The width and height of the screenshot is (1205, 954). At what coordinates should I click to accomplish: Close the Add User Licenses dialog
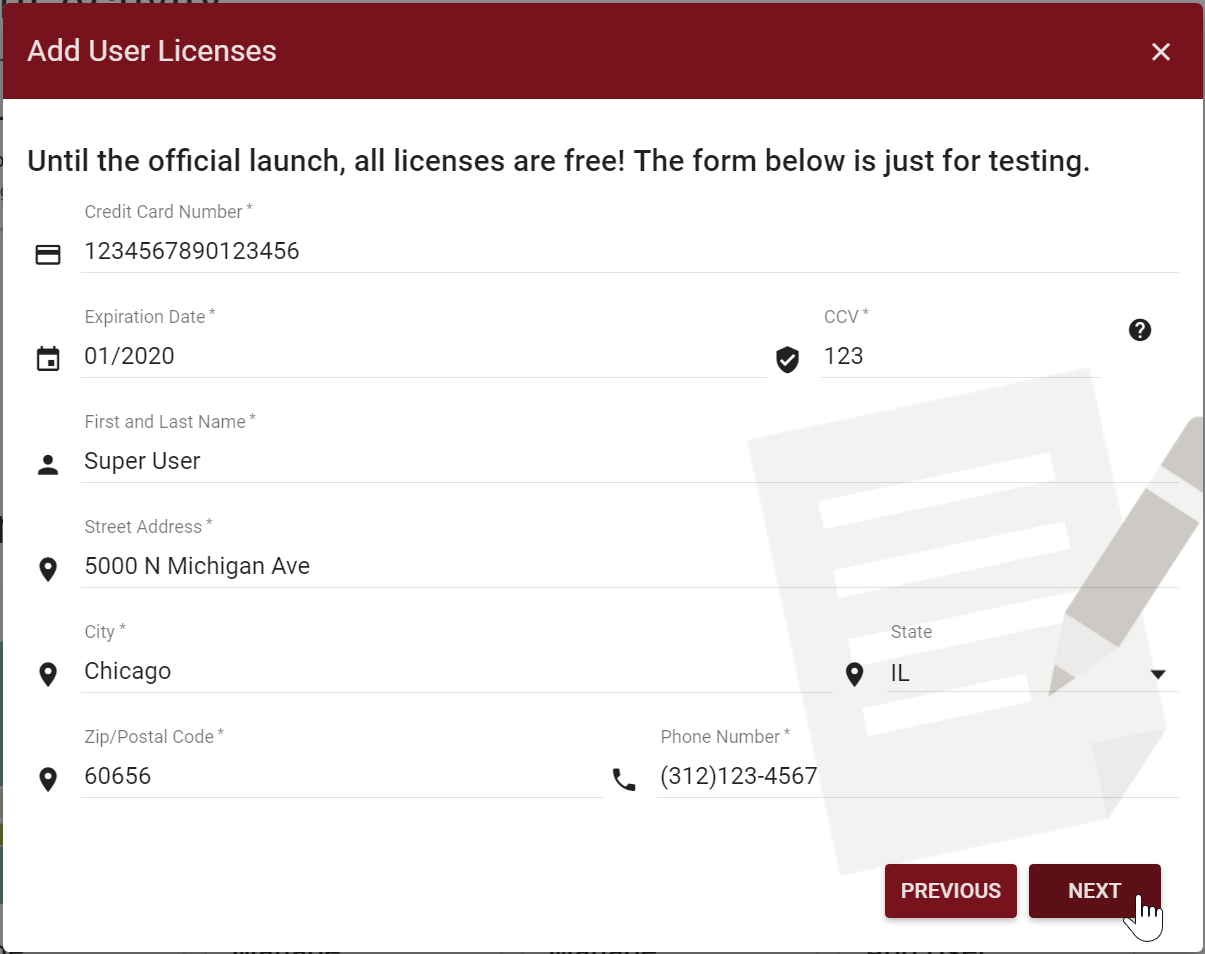pos(1160,52)
